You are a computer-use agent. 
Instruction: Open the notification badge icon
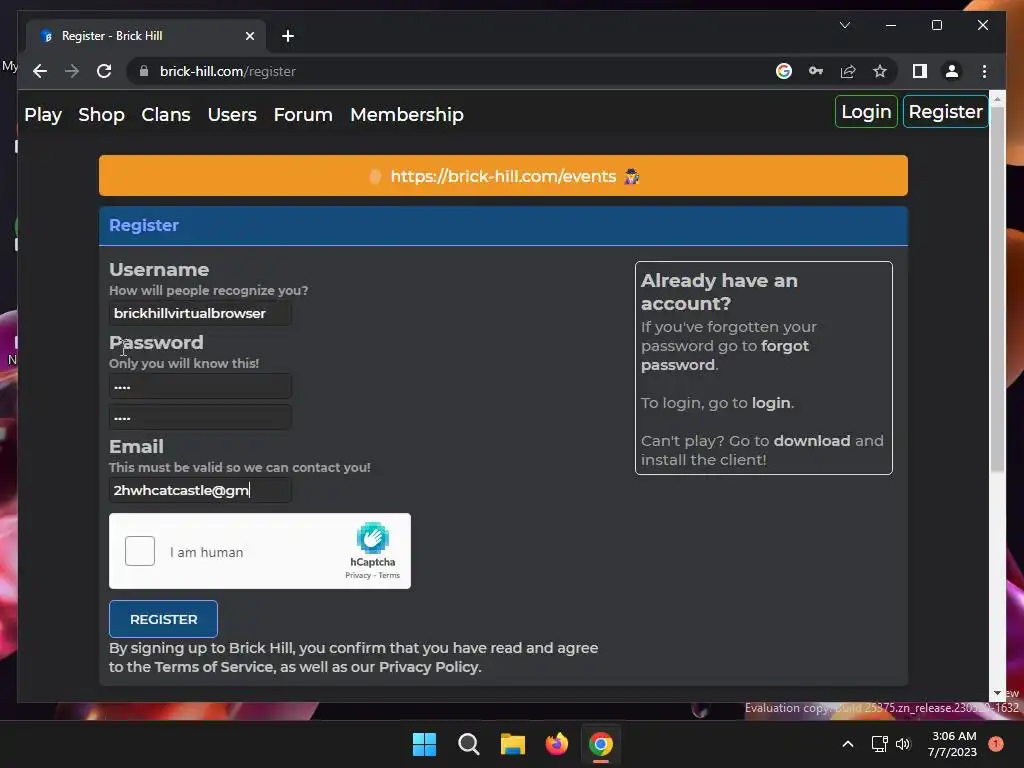pos(995,744)
